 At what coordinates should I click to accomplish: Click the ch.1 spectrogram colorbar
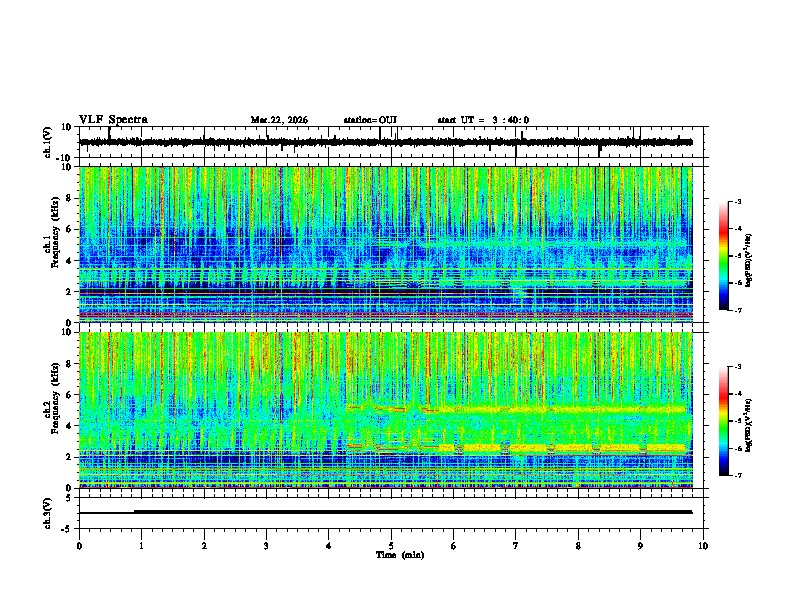pyautogui.click(x=724, y=256)
